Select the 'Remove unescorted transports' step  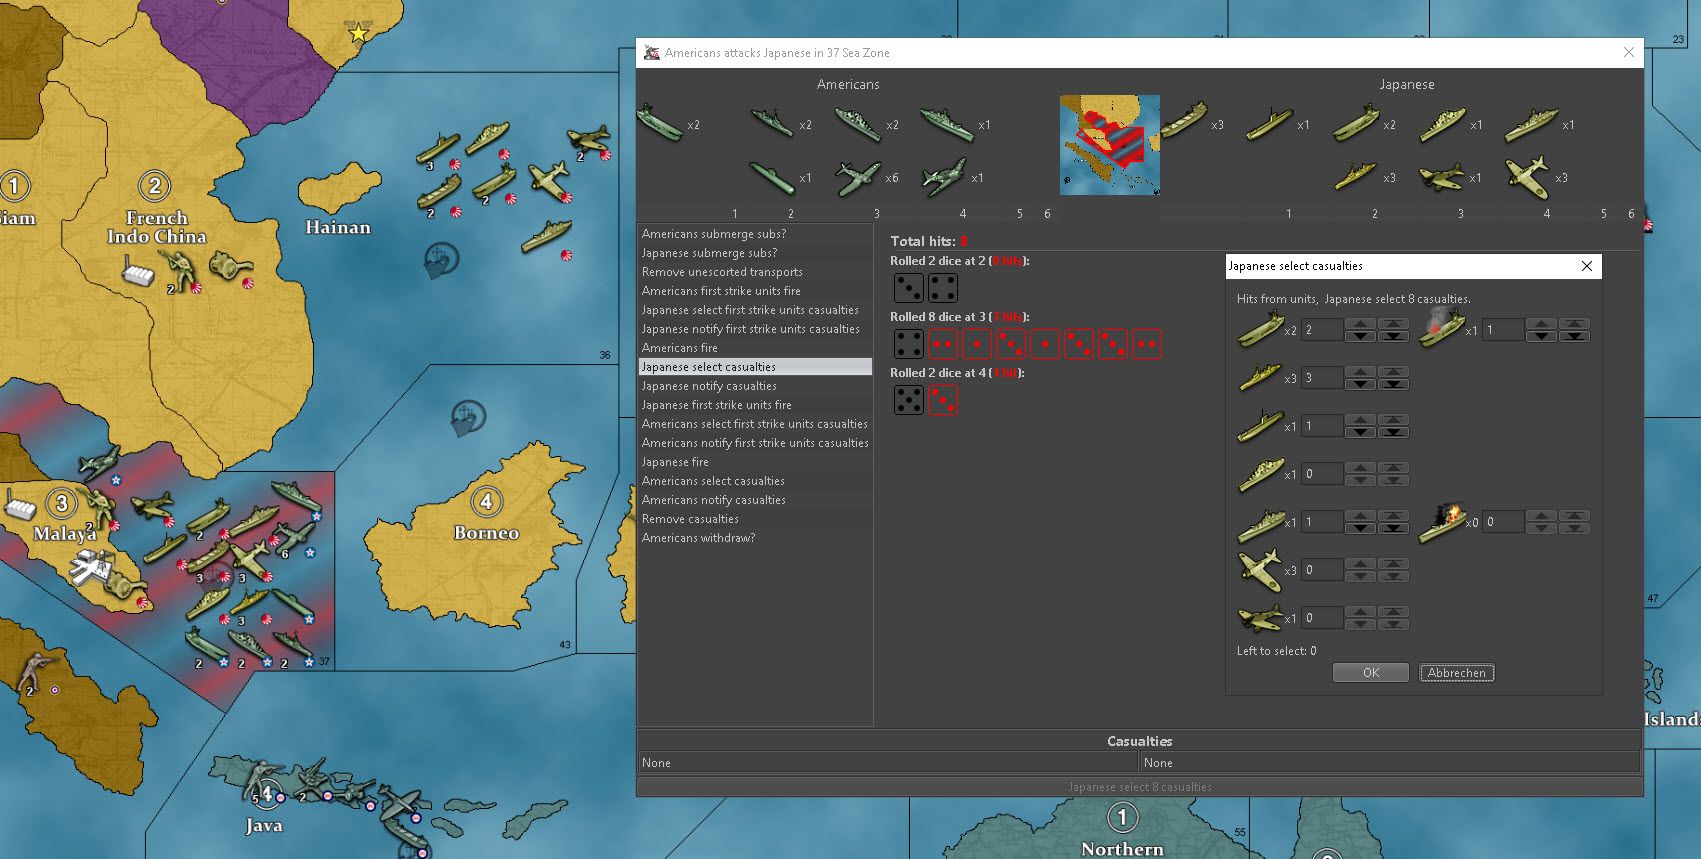click(755, 272)
